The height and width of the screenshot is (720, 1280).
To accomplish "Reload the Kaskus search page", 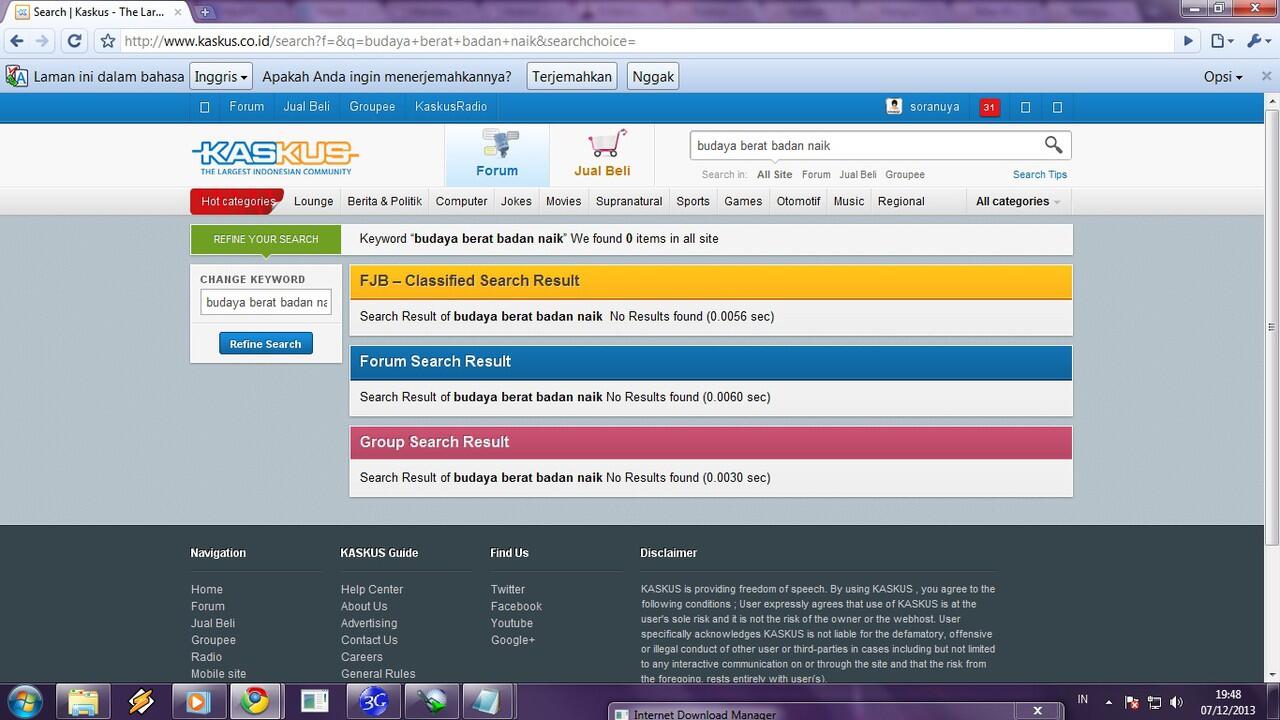I will point(74,41).
